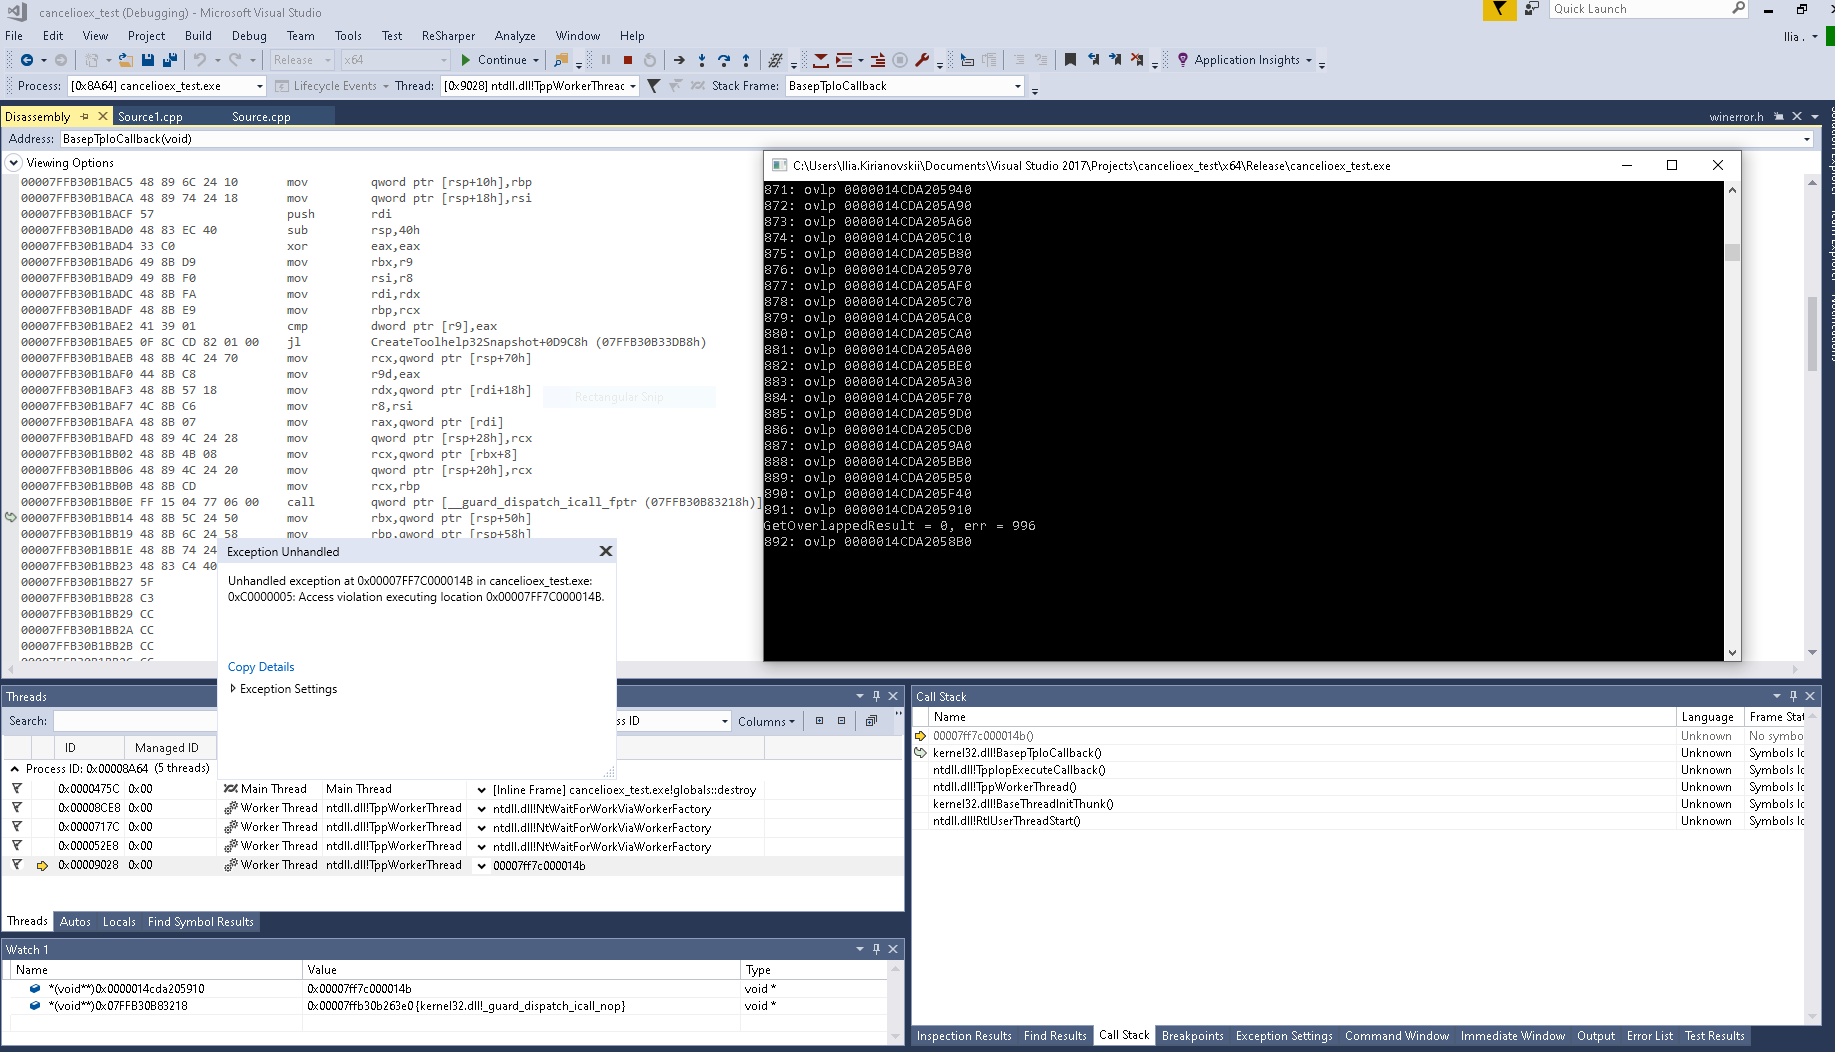Viewport: 1835px width, 1052px height.
Task: Pin the Watch 1 panel with auto-hide icon
Action: click(x=876, y=949)
